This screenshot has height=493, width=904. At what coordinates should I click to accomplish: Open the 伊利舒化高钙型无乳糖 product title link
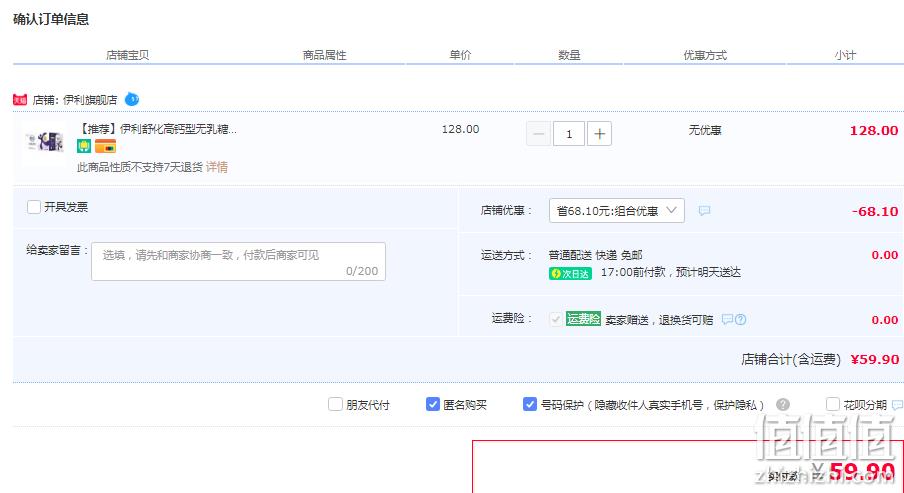point(157,129)
